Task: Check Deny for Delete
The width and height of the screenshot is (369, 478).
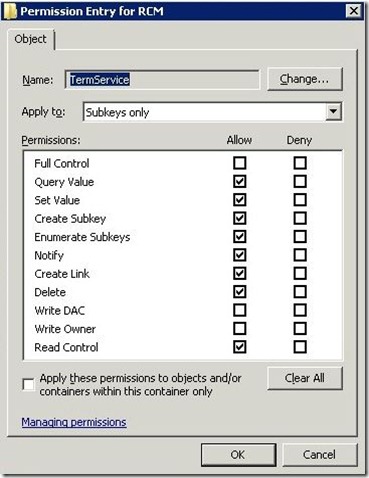Action: pos(300,292)
